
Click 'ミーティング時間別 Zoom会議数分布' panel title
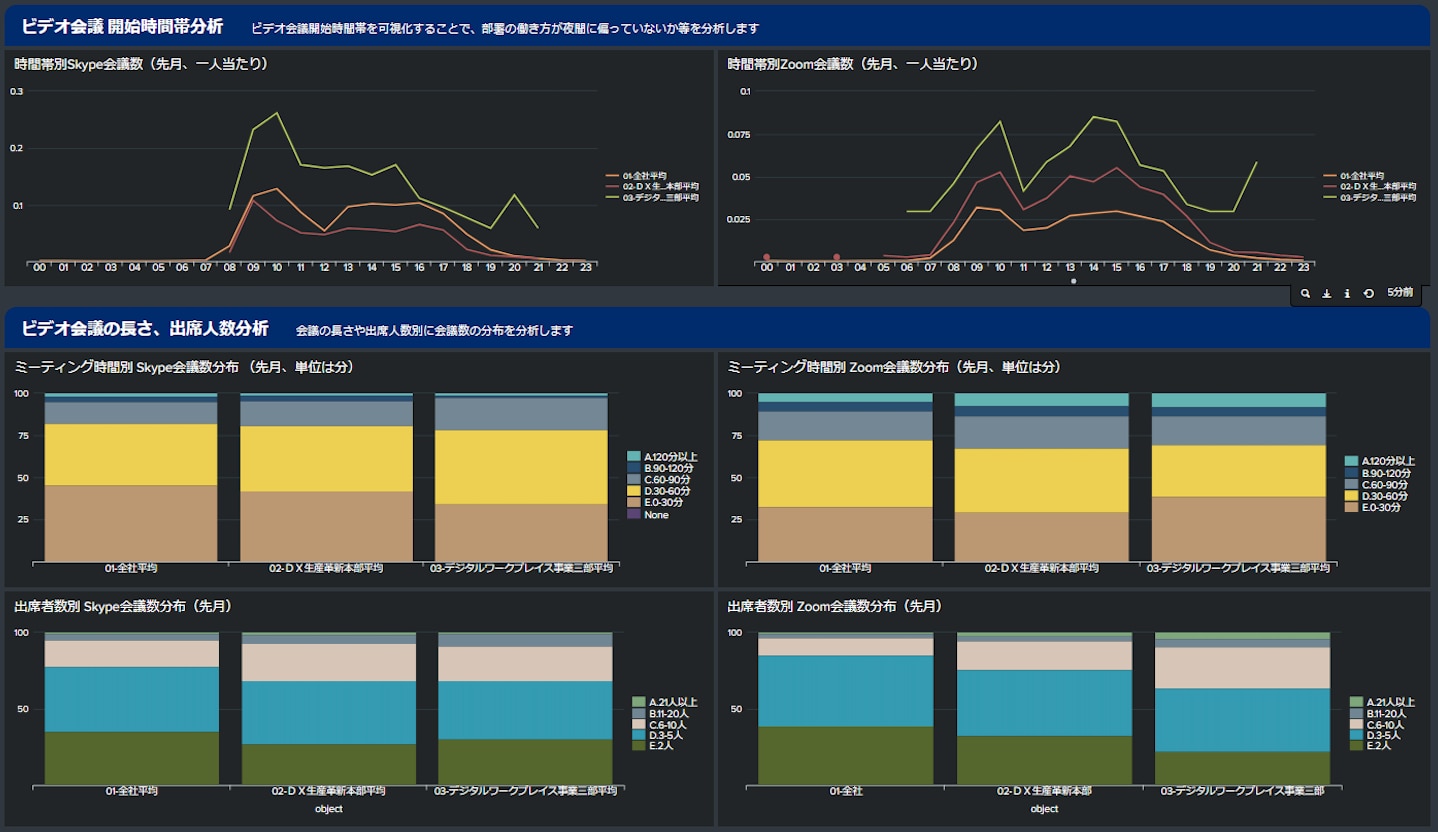tap(895, 367)
